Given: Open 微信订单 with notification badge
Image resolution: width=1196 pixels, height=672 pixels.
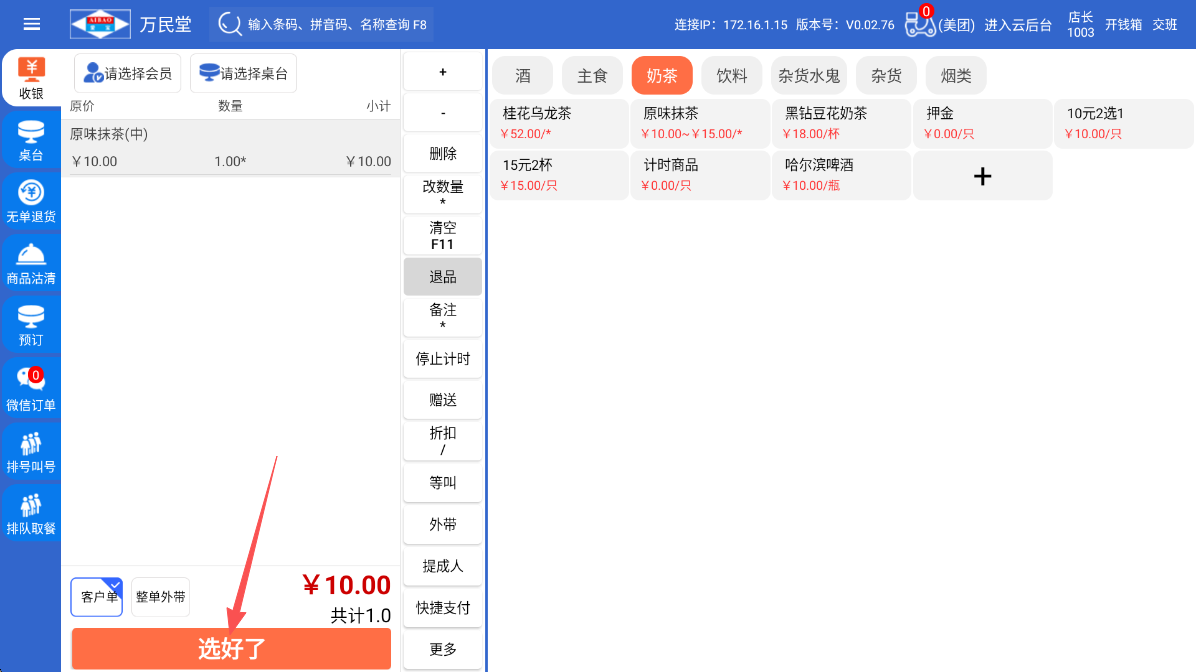Looking at the screenshot, I should [x=30, y=390].
